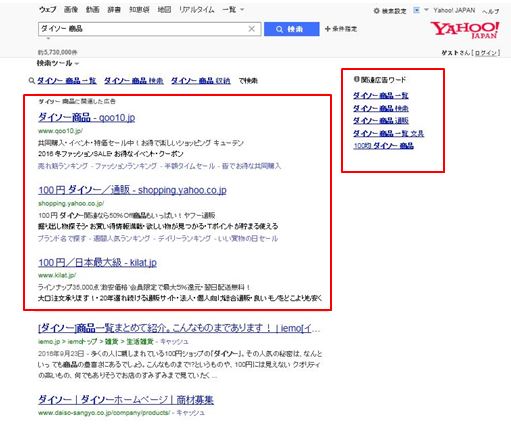Open the 100円／日本最大級 kilat.jp link

(97, 262)
